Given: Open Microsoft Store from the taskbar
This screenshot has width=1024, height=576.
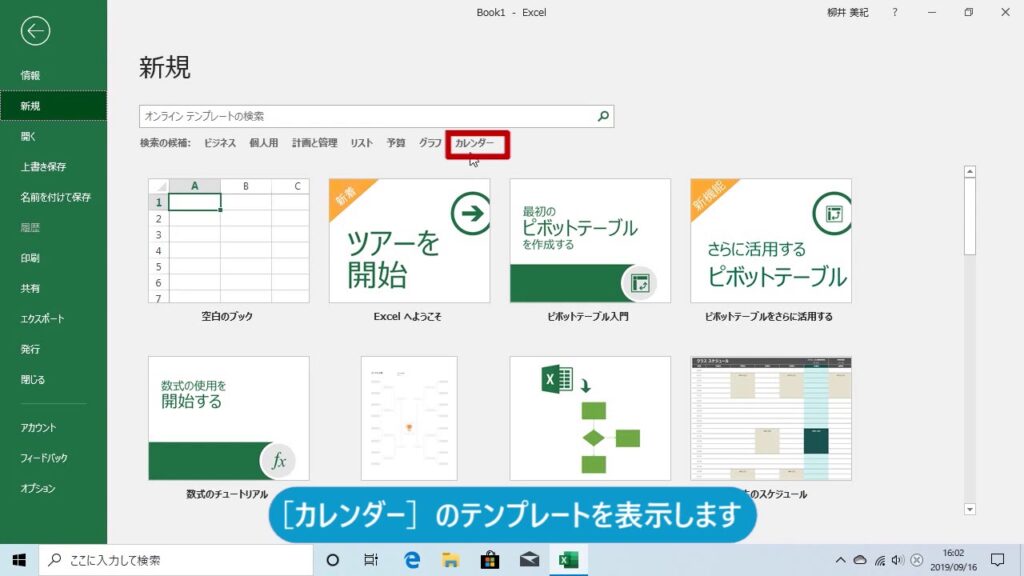Looking at the screenshot, I should 490,560.
